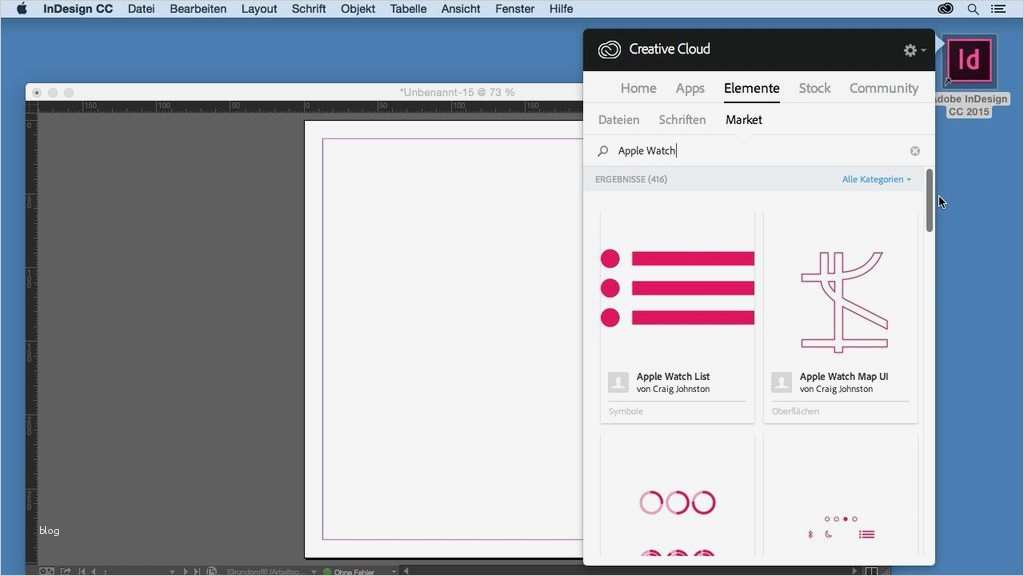
Task: Select the Market sub-tab
Action: [743, 120]
